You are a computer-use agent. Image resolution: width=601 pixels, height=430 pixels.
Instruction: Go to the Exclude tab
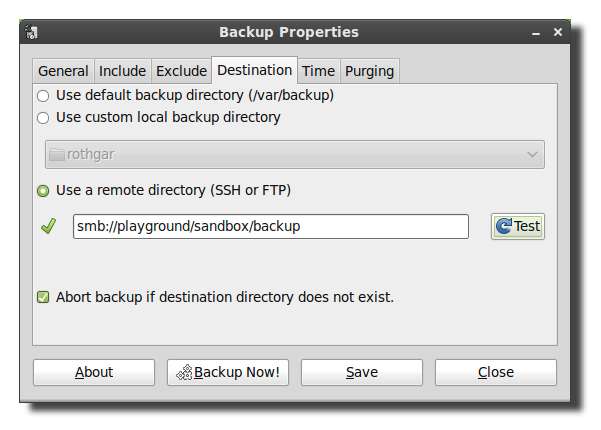pos(181,71)
